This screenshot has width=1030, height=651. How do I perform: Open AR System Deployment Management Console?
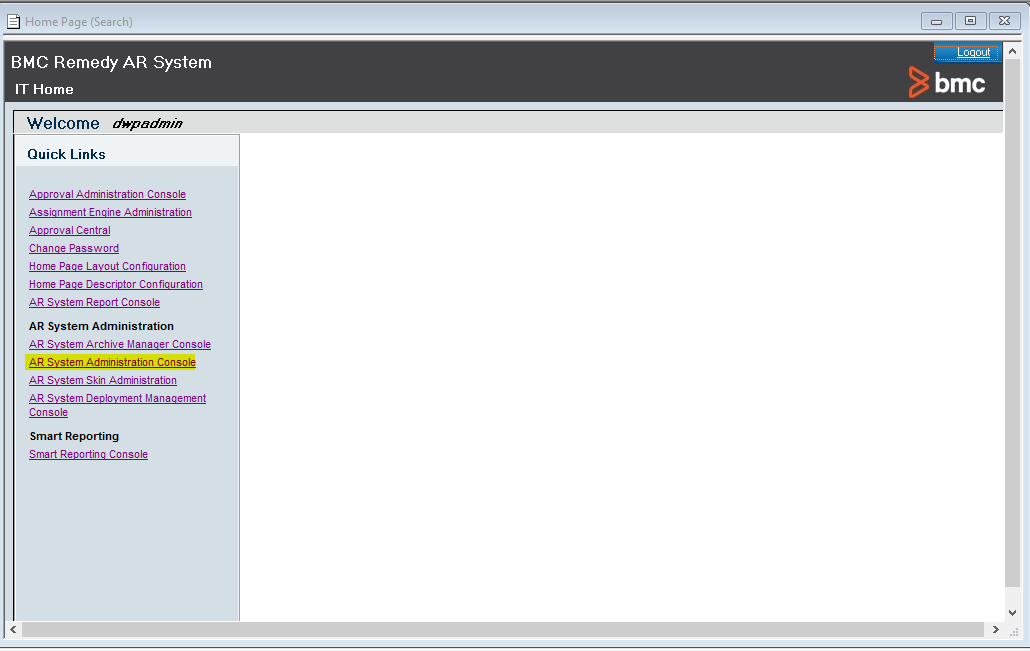coord(118,405)
